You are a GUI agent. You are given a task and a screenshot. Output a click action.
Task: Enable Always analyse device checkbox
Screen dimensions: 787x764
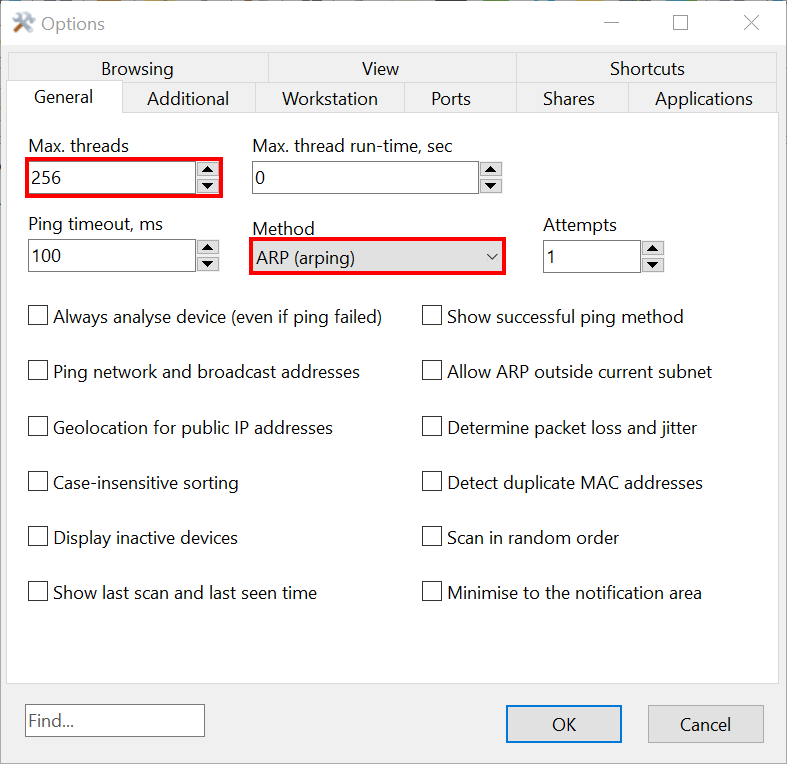[x=38, y=316]
